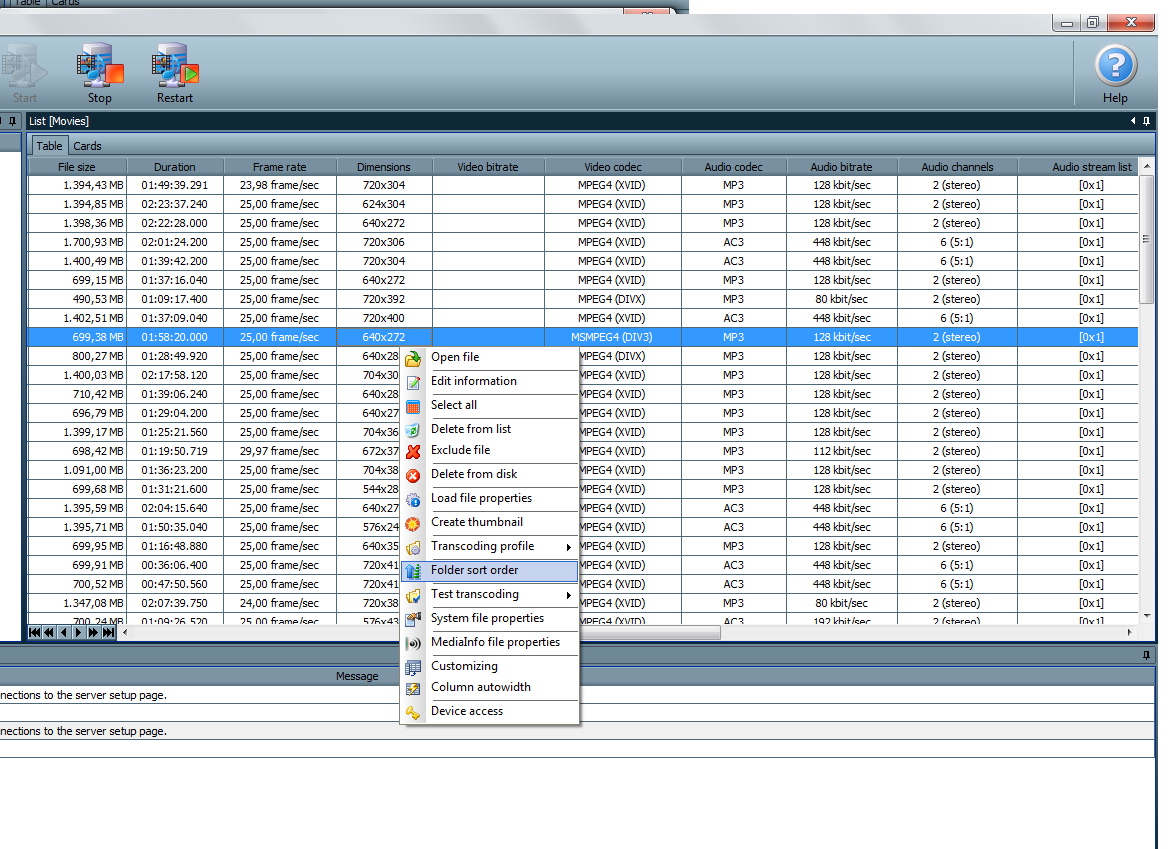The height and width of the screenshot is (849, 1174).
Task: Click the Restart server toolbar icon
Action: 174,64
